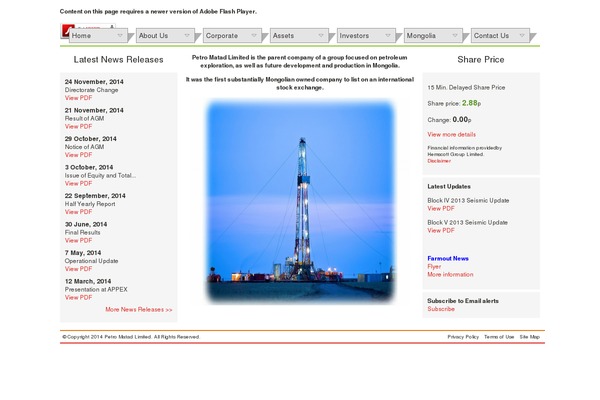Select the 24 November, 2014 date
Viewport: 600px width, 400px height.
point(94,82)
